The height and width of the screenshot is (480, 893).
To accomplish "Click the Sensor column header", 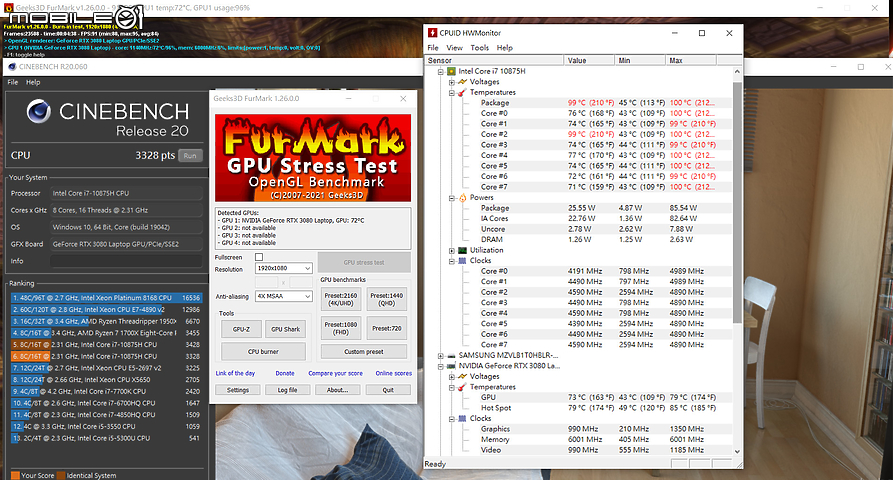I will point(494,60).
